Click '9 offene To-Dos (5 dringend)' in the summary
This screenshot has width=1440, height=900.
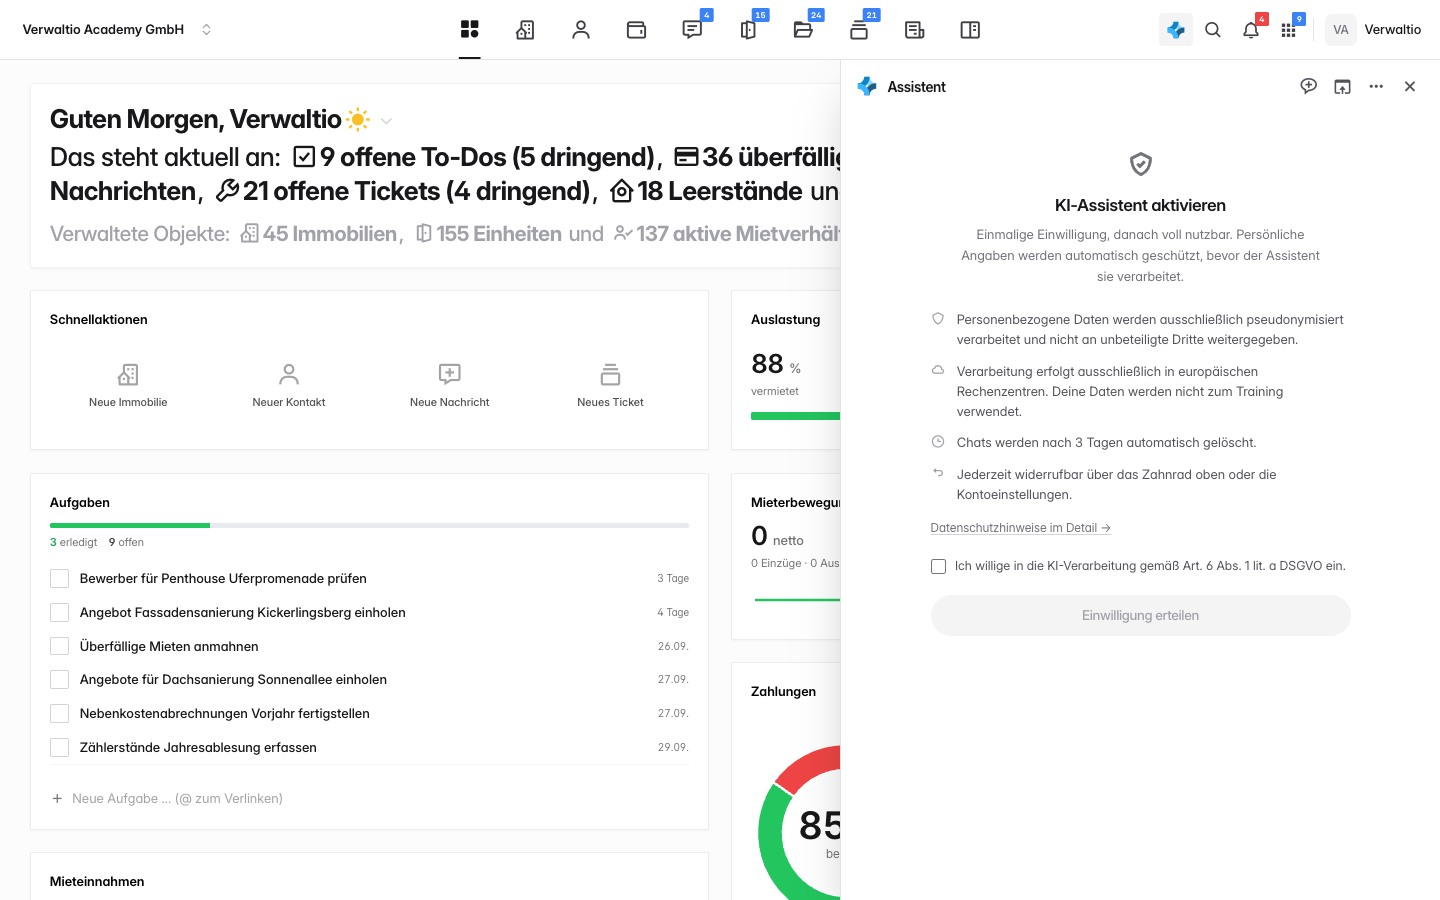pyautogui.click(x=475, y=157)
